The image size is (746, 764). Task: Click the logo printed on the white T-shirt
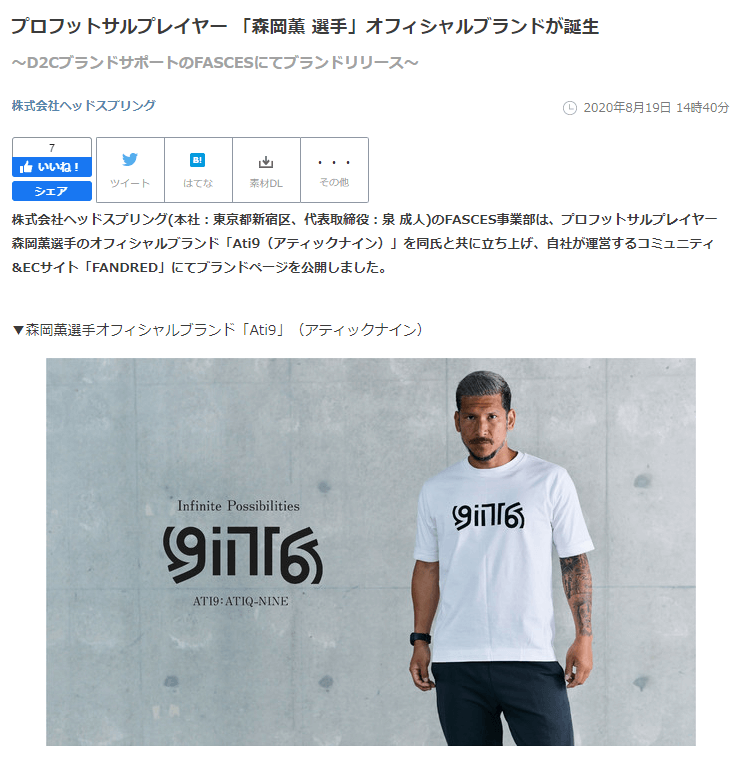pyautogui.click(x=488, y=516)
